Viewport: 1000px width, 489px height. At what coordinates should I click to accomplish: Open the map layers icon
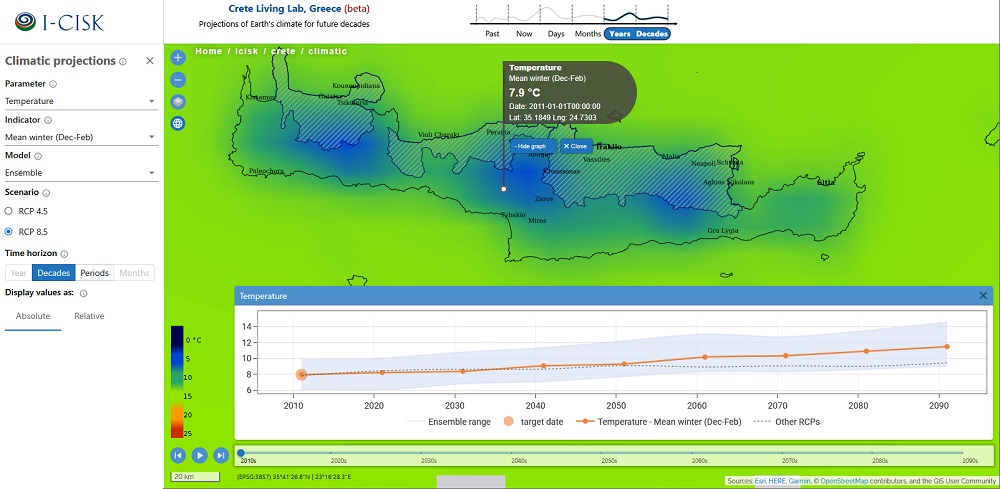point(178,101)
